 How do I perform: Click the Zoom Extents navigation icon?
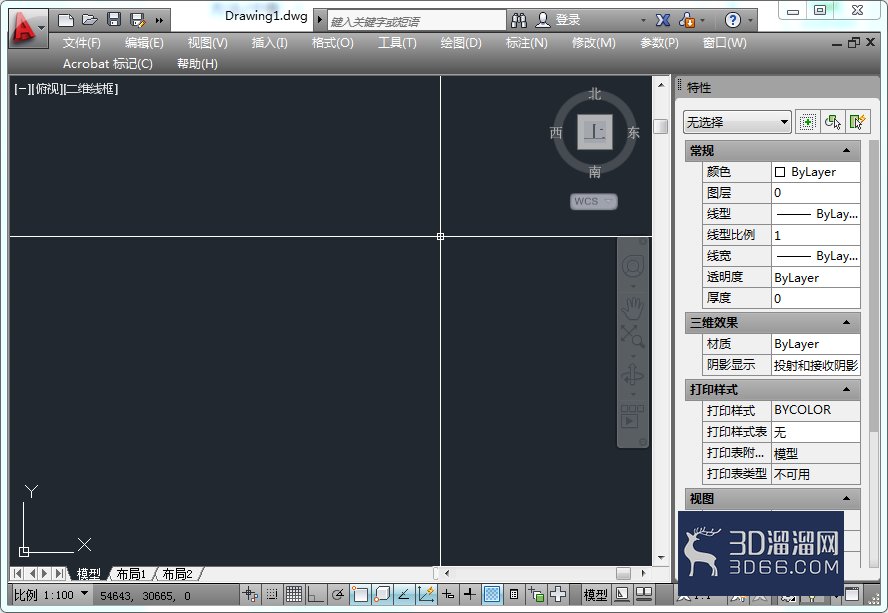(x=633, y=337)
